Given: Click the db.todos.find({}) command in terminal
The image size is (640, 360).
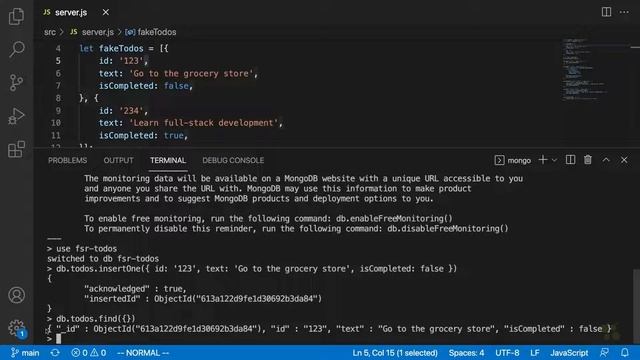Looking at the screenshot, I should pos(96,319).
